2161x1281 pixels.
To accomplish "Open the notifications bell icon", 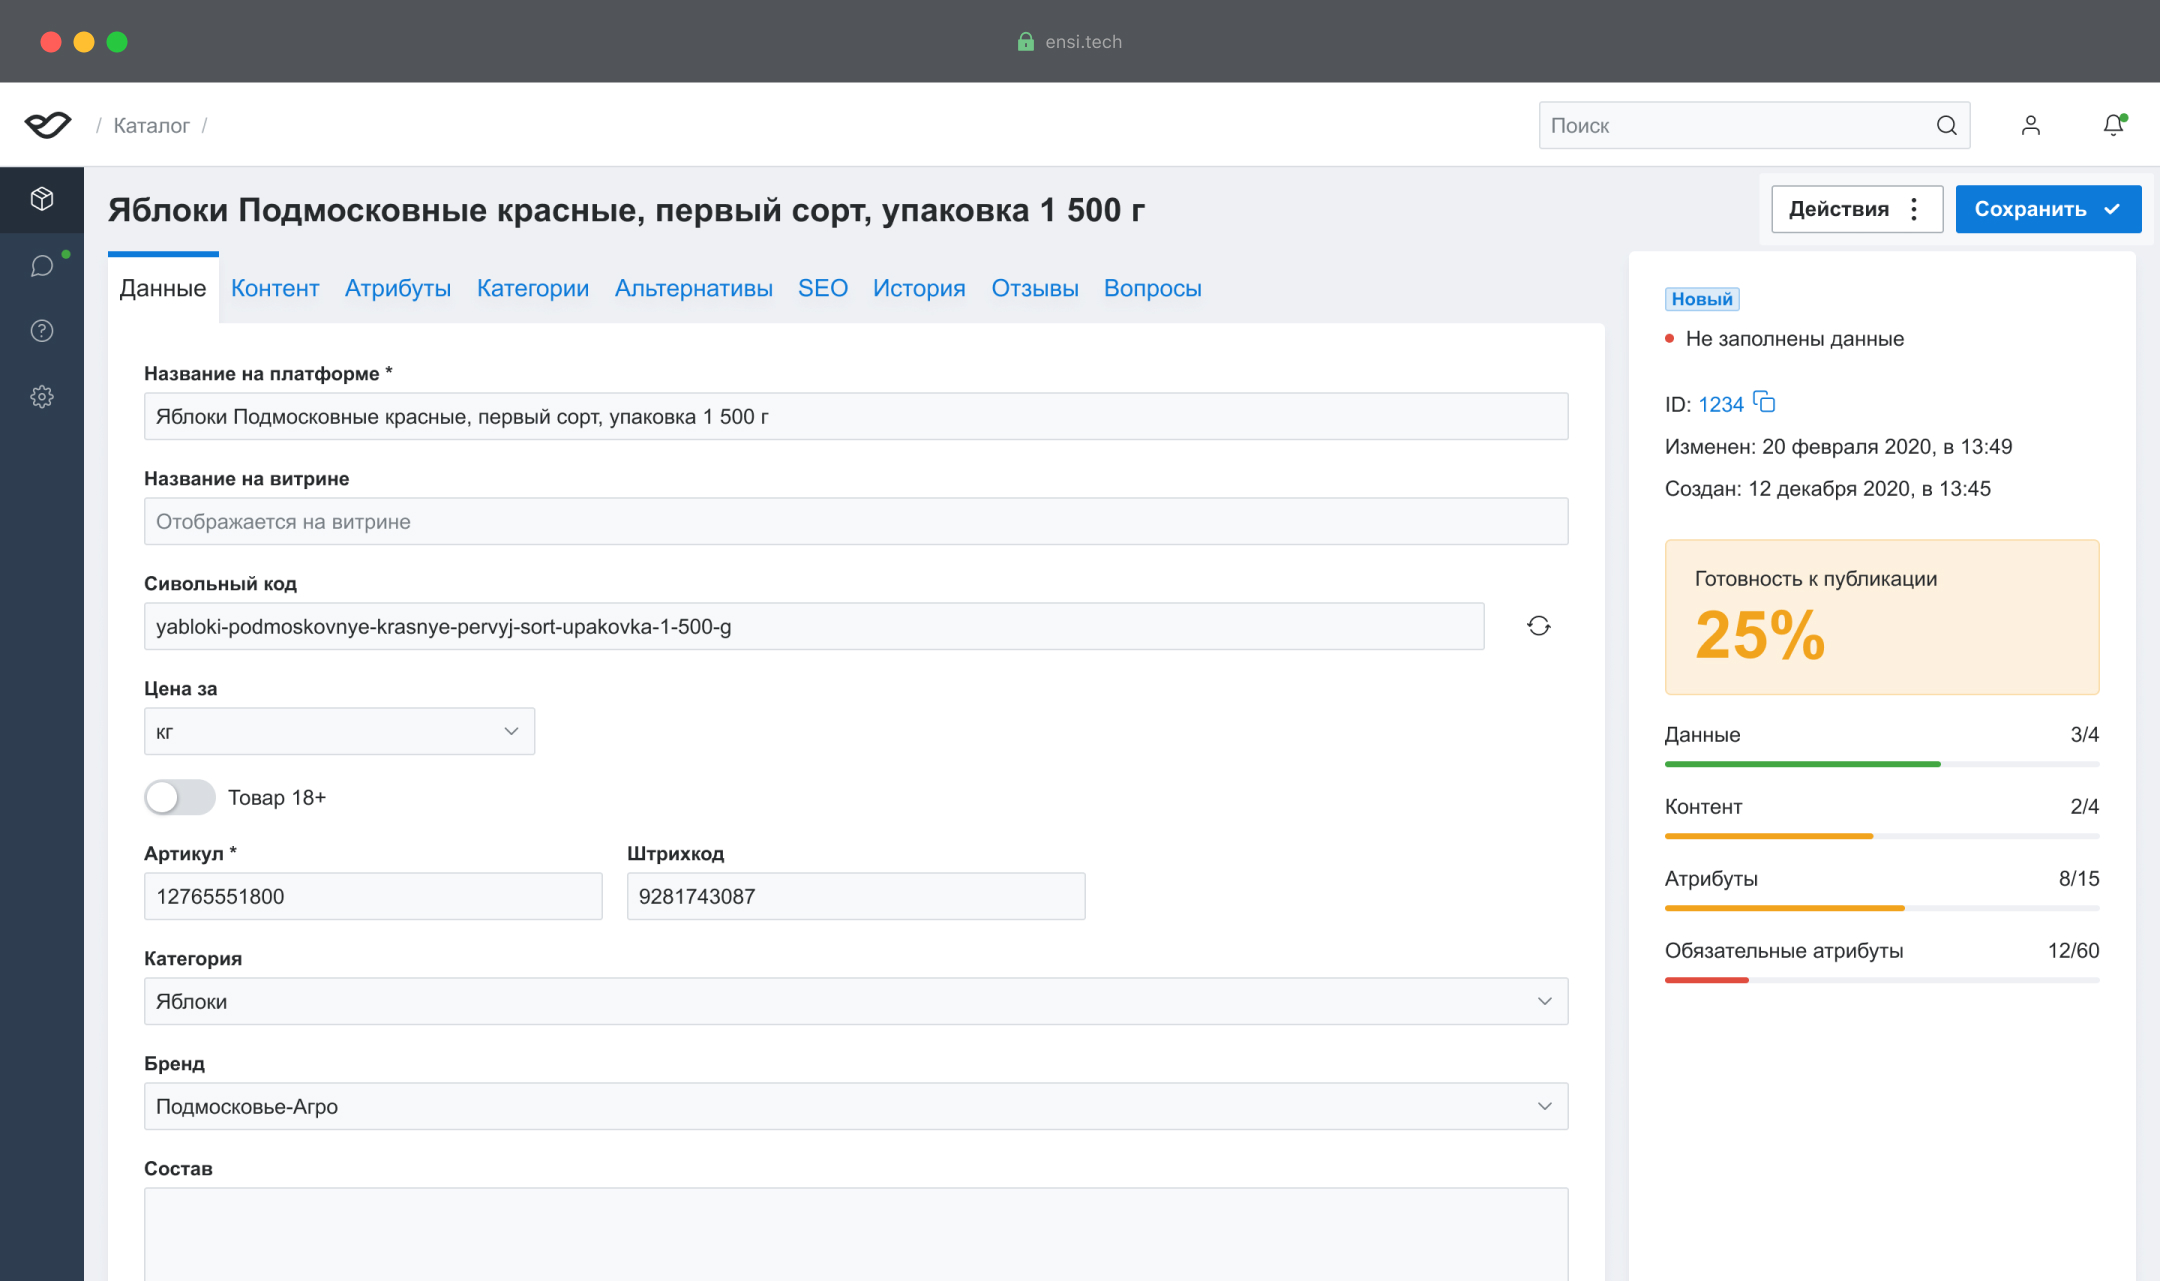I will pos(2113,125).
